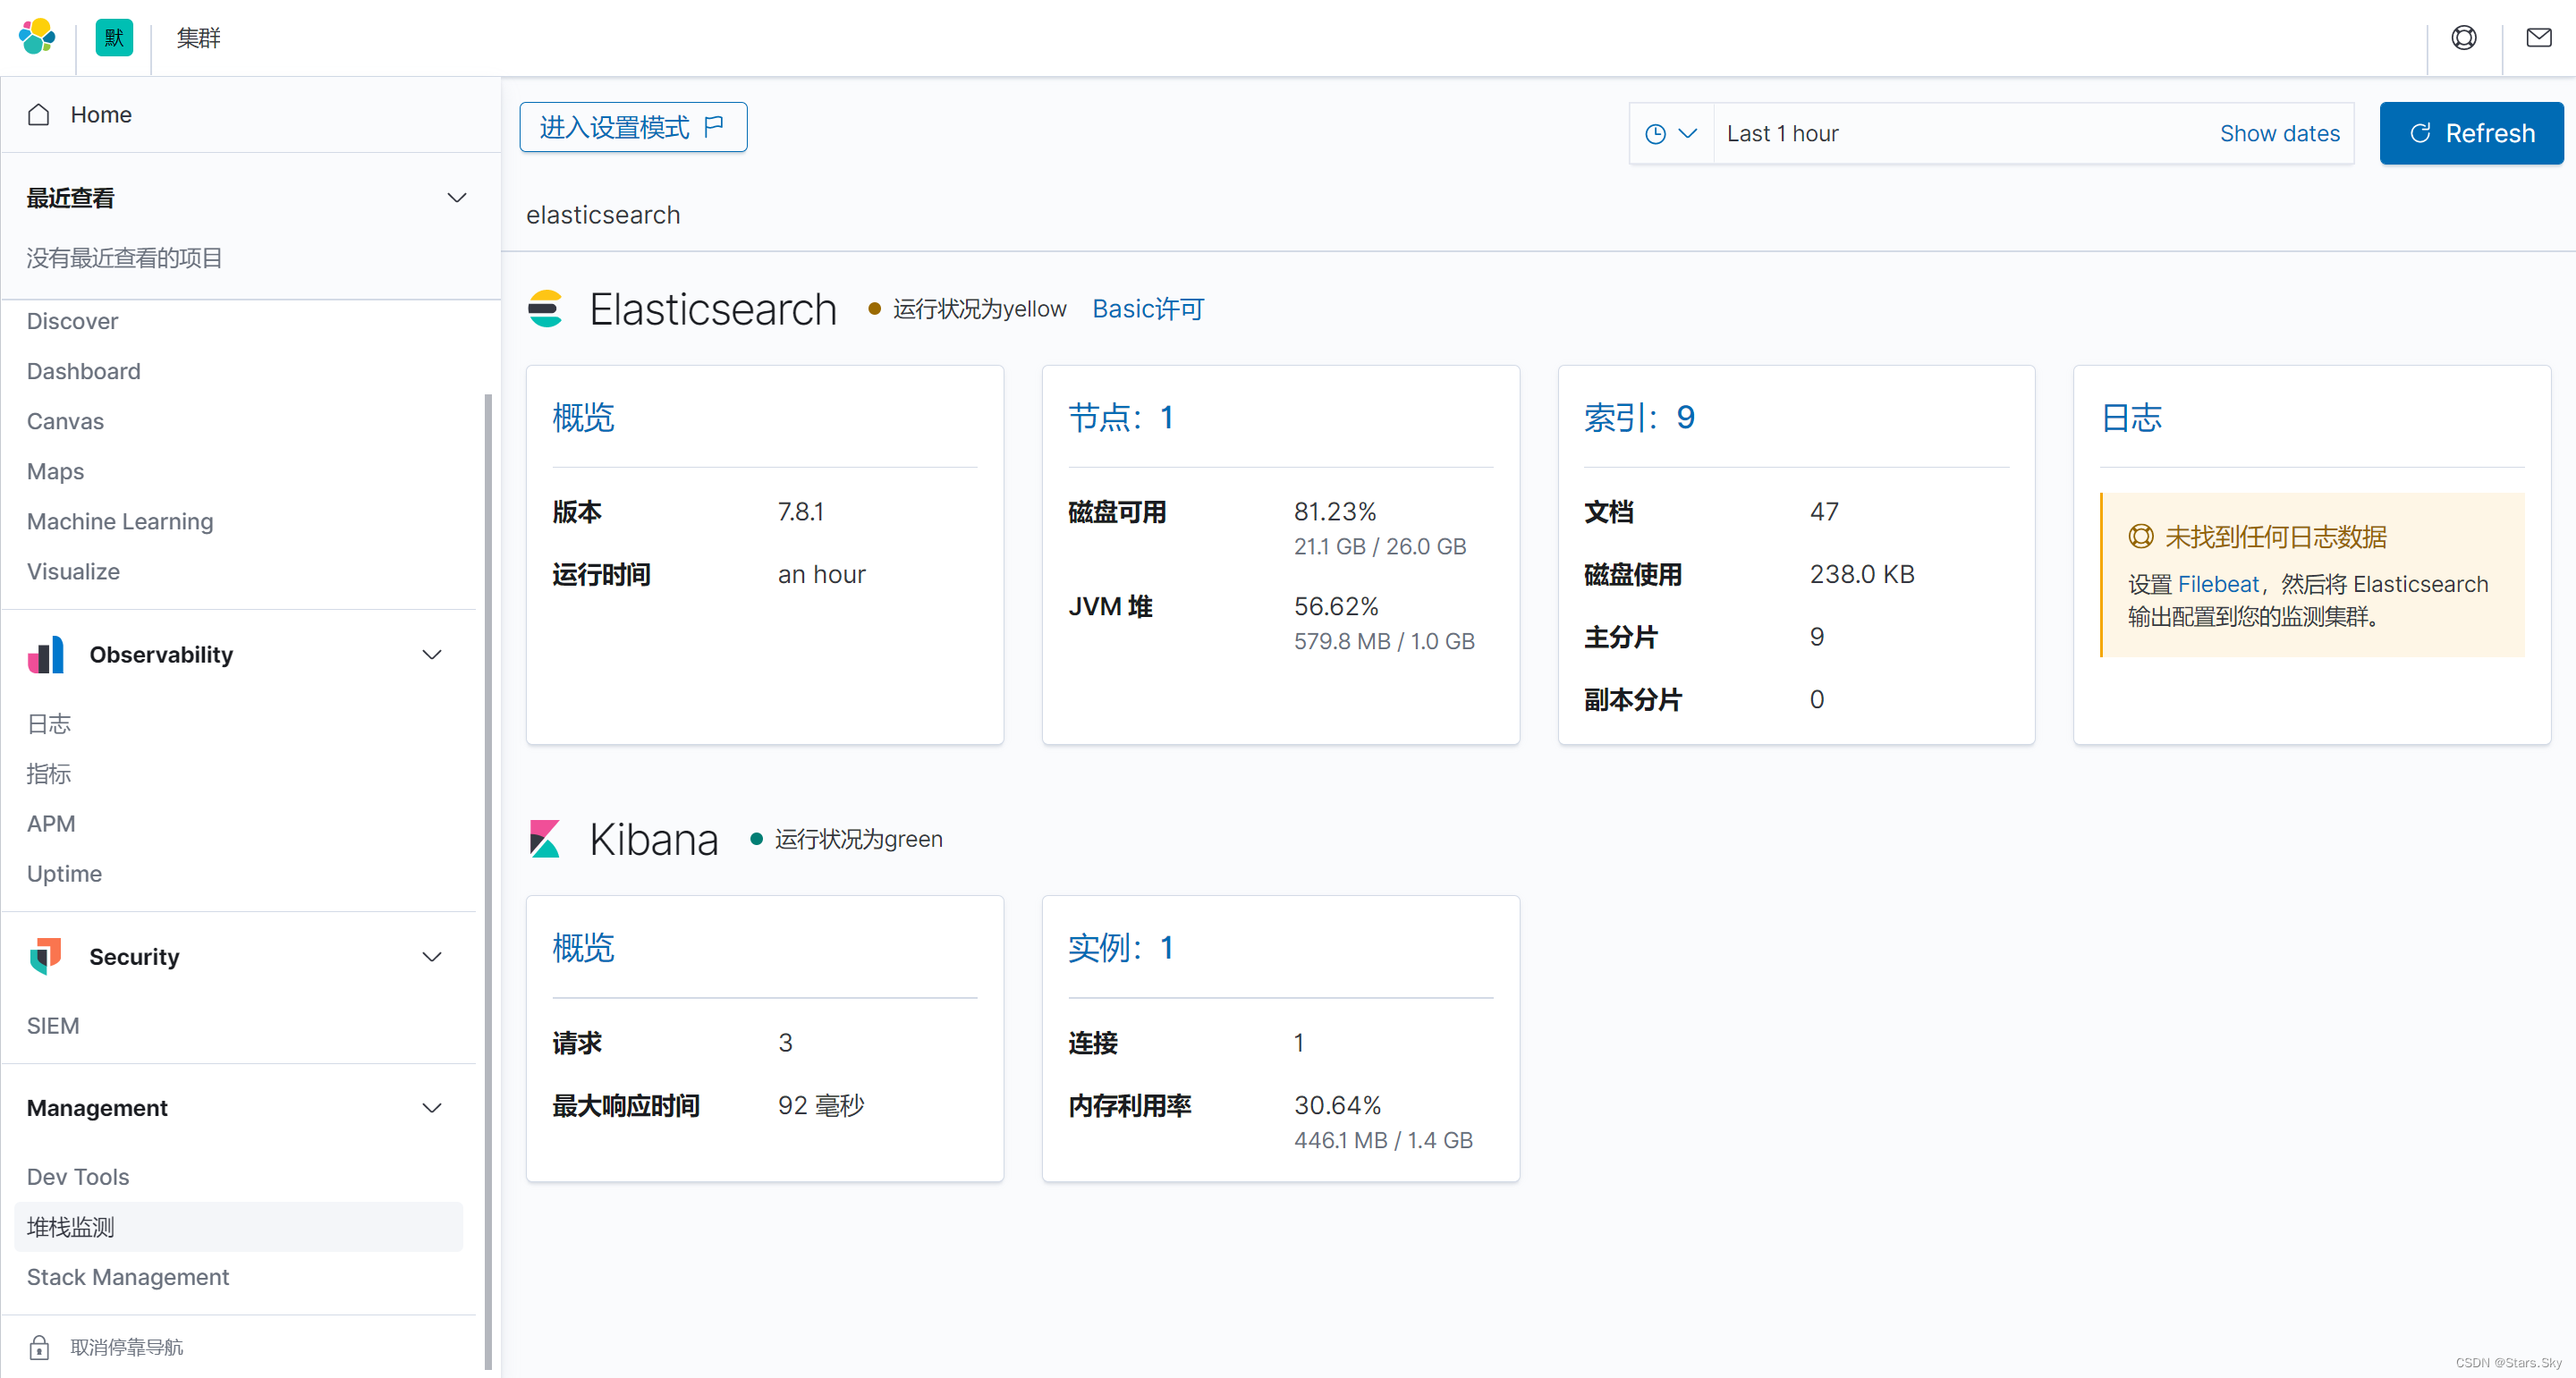Click the Observability bar-chart icon
Viewport: 2576px width, 1378px height.
[x=46, y=655]
